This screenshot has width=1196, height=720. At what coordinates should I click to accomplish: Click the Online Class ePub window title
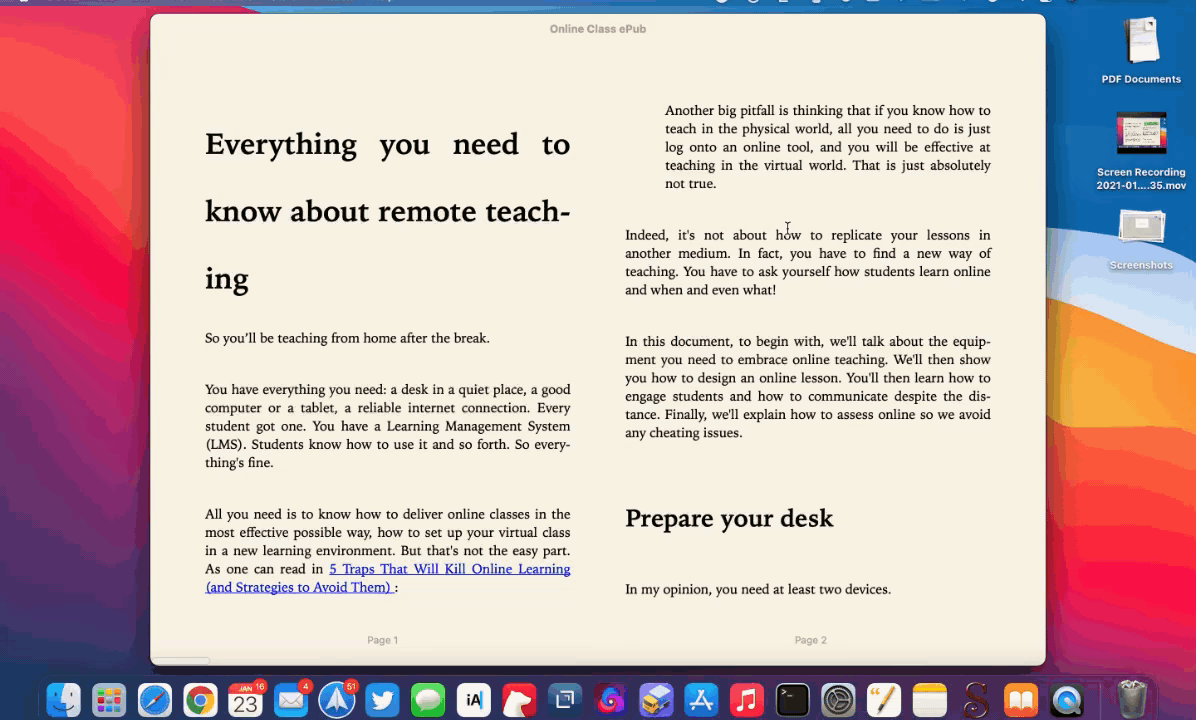click(x=597, y=29)
